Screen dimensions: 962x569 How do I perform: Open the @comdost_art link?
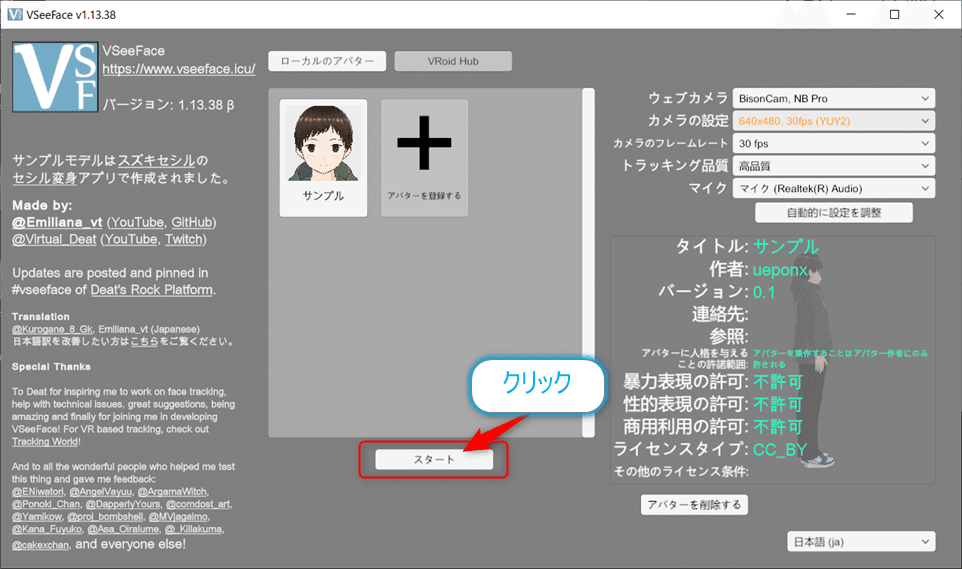198,504
